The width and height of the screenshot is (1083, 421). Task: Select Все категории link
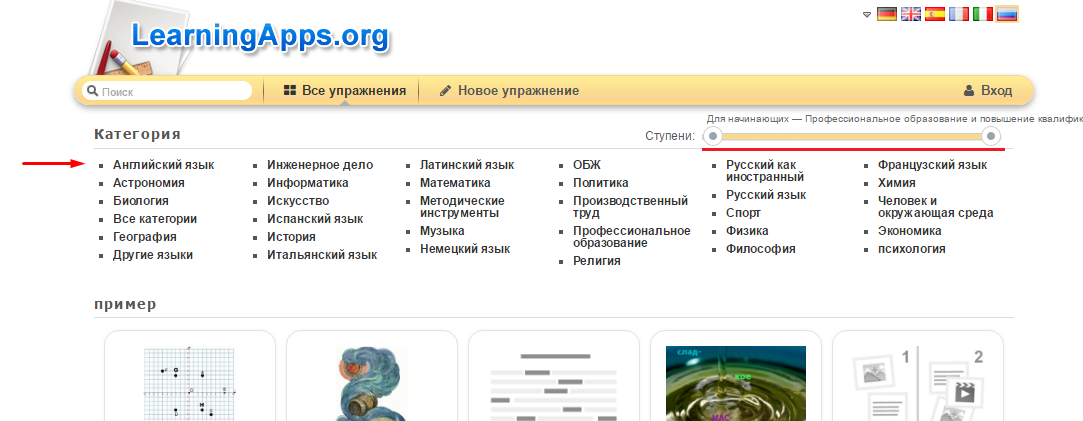[x=155, y=219]
